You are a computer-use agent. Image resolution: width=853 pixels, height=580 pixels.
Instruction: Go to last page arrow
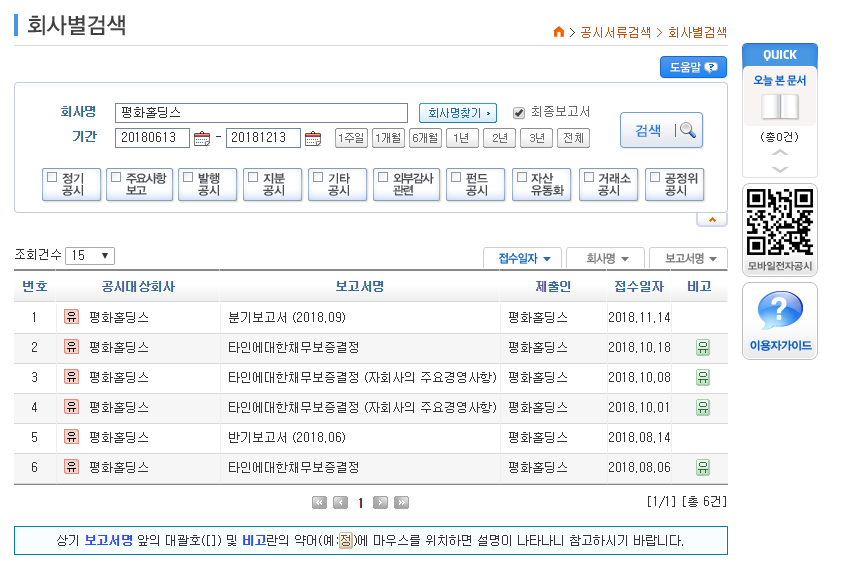tap(401, 502)
